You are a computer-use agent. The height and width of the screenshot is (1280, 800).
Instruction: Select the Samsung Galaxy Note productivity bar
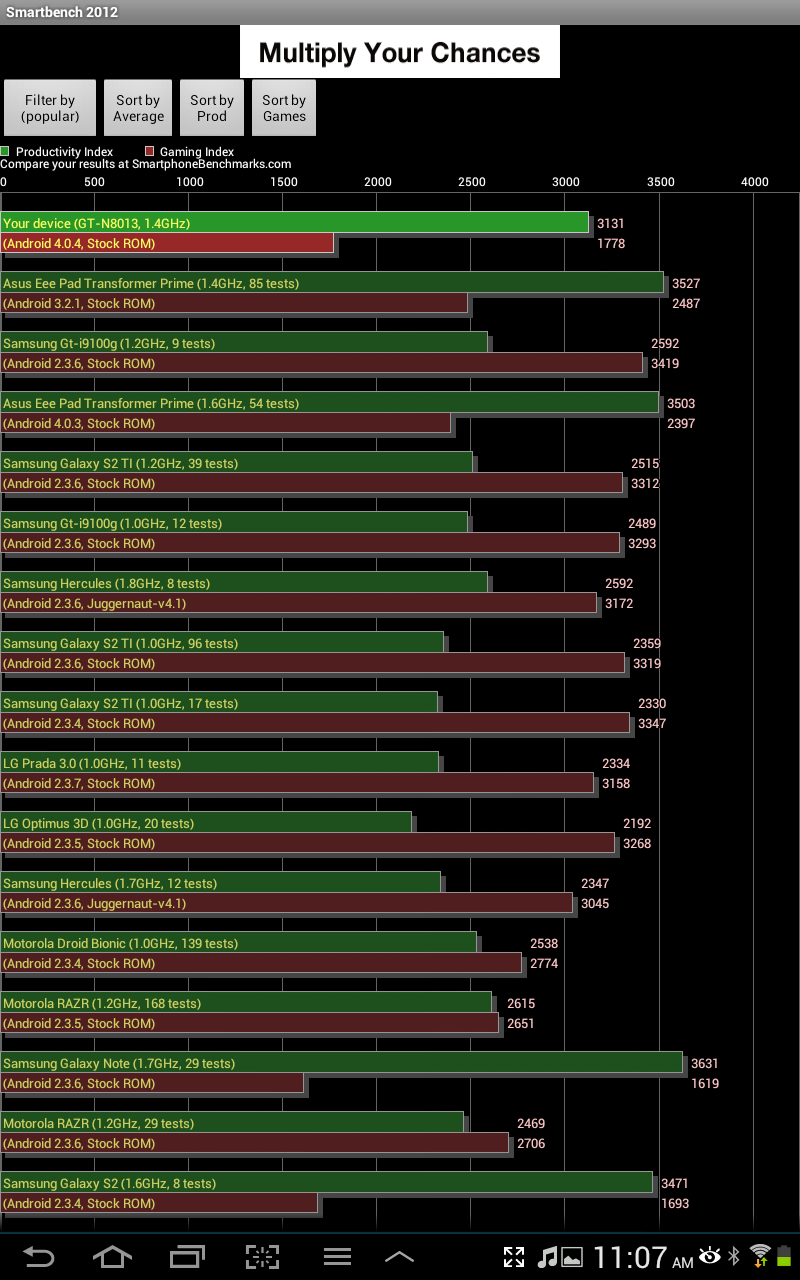pos(341,1063)
